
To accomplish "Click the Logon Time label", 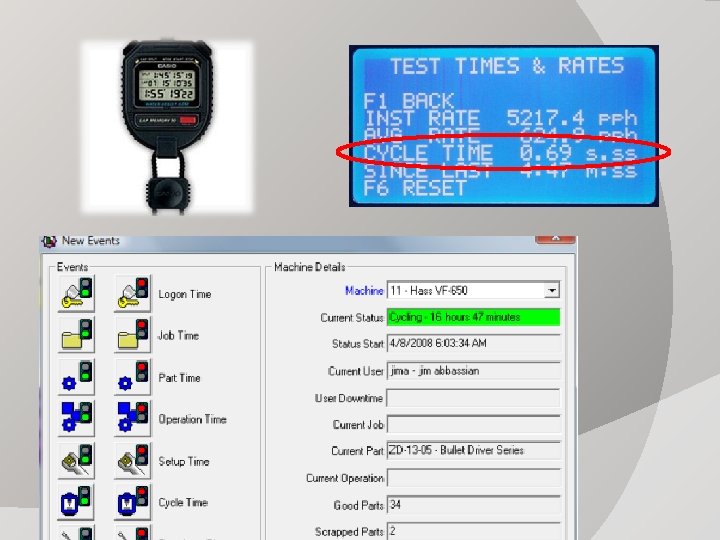I will click(185, 294).
